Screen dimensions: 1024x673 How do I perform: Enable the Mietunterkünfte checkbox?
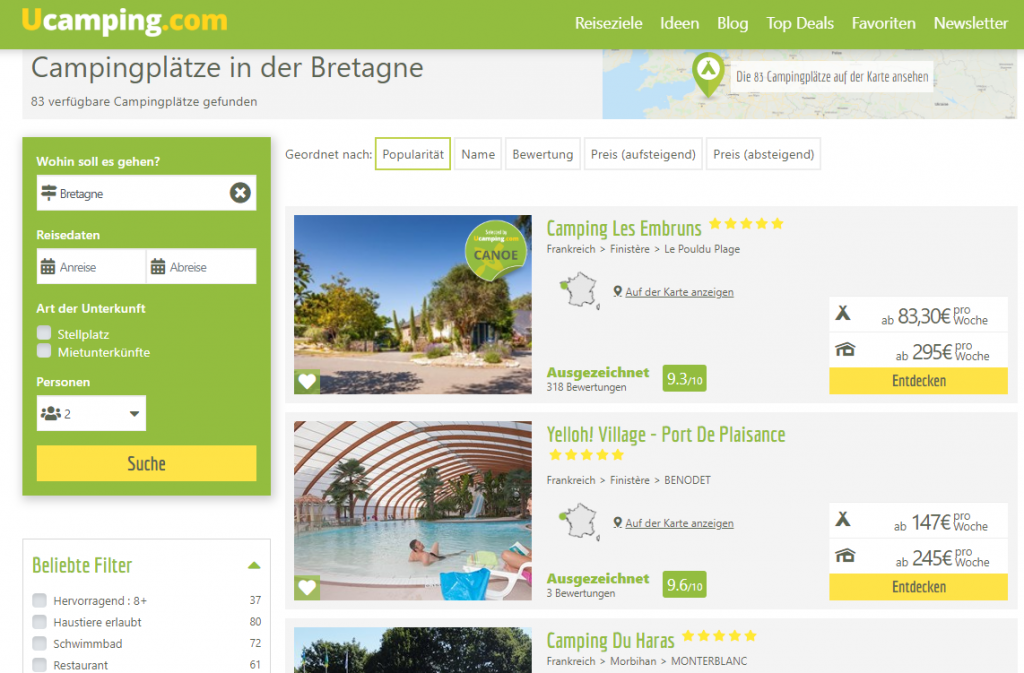[x=44, y=351]
